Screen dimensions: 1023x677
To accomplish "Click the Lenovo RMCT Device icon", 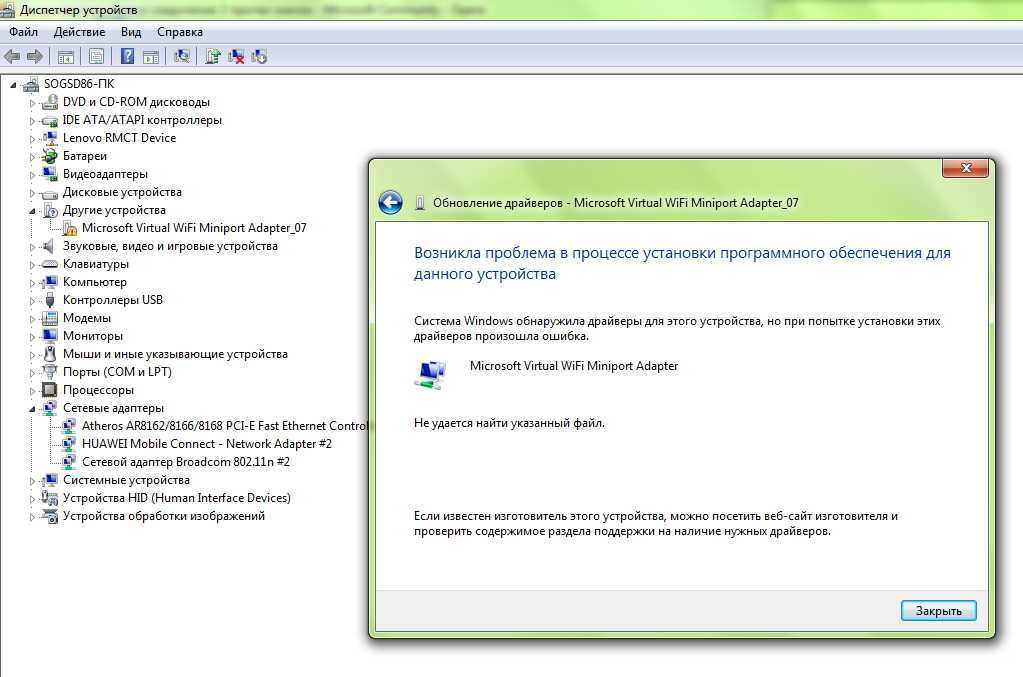I will 50,138.
